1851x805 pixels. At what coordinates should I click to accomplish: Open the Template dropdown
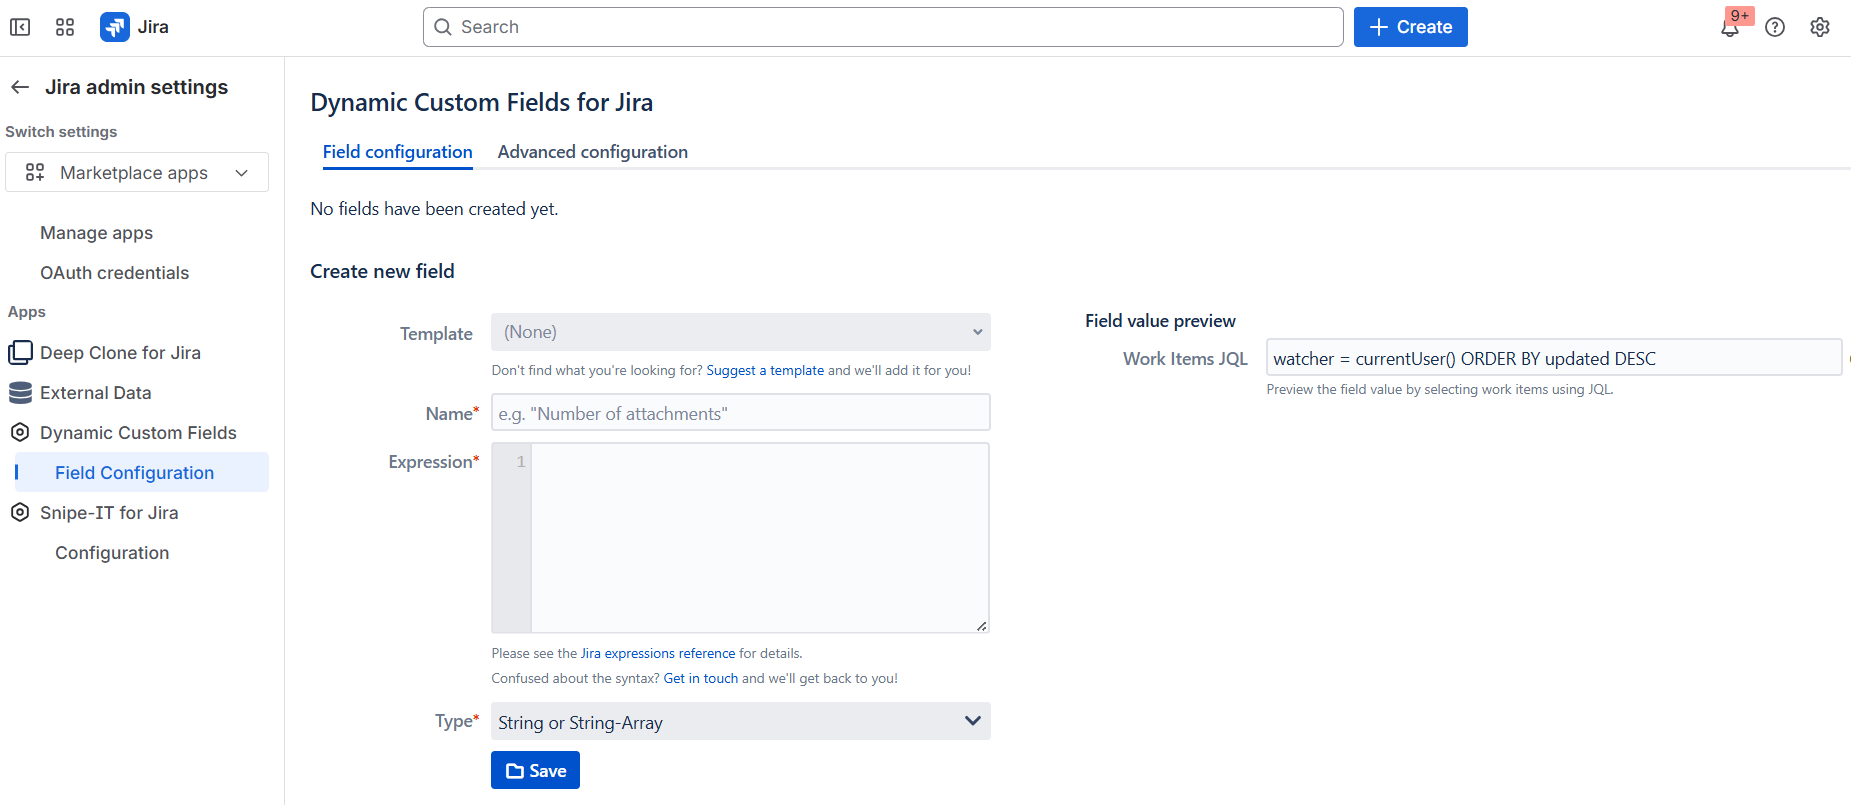point(740,332)
